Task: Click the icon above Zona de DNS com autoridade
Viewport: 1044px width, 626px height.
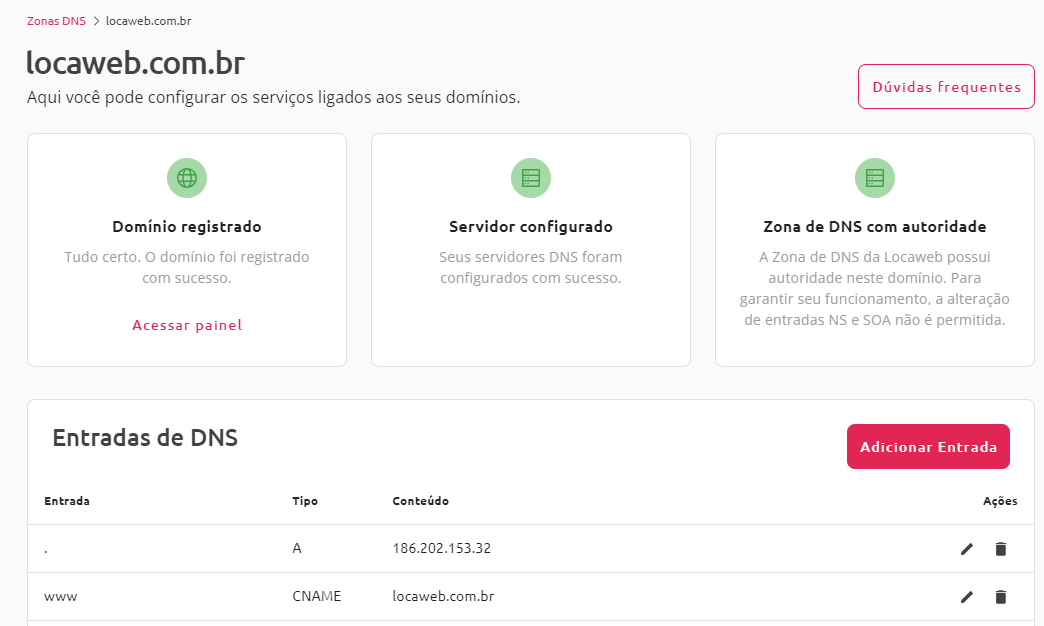Action: click(x=874, y=177)
